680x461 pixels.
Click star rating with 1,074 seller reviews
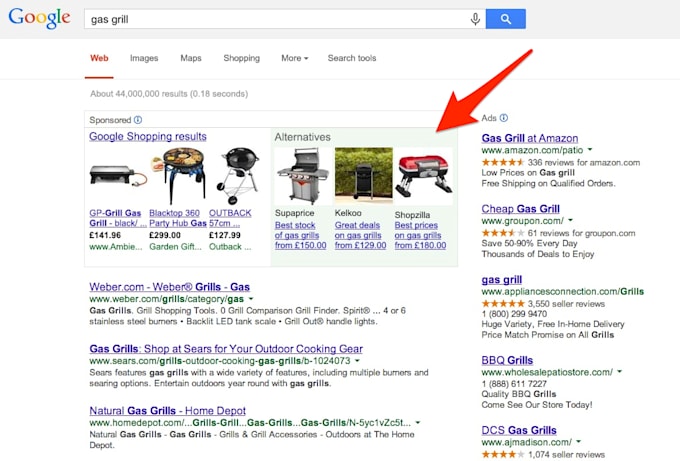click(503, 454)
